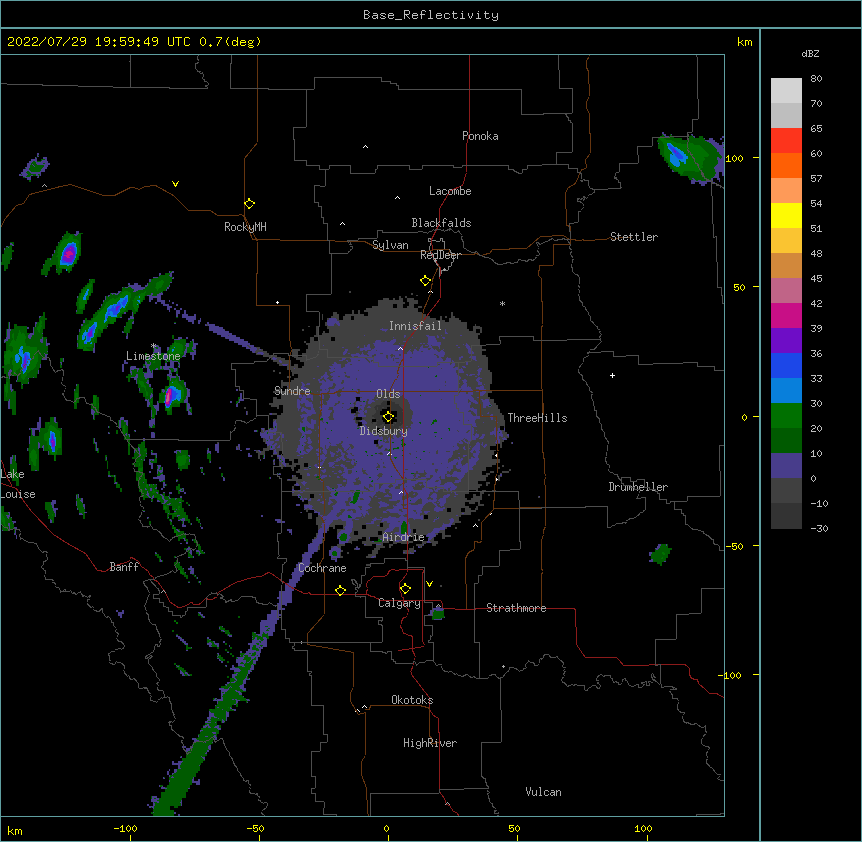Click the storm cell northeast of Stettler
The width and height of the screenshot is (862, 842).
click(690, 158)
